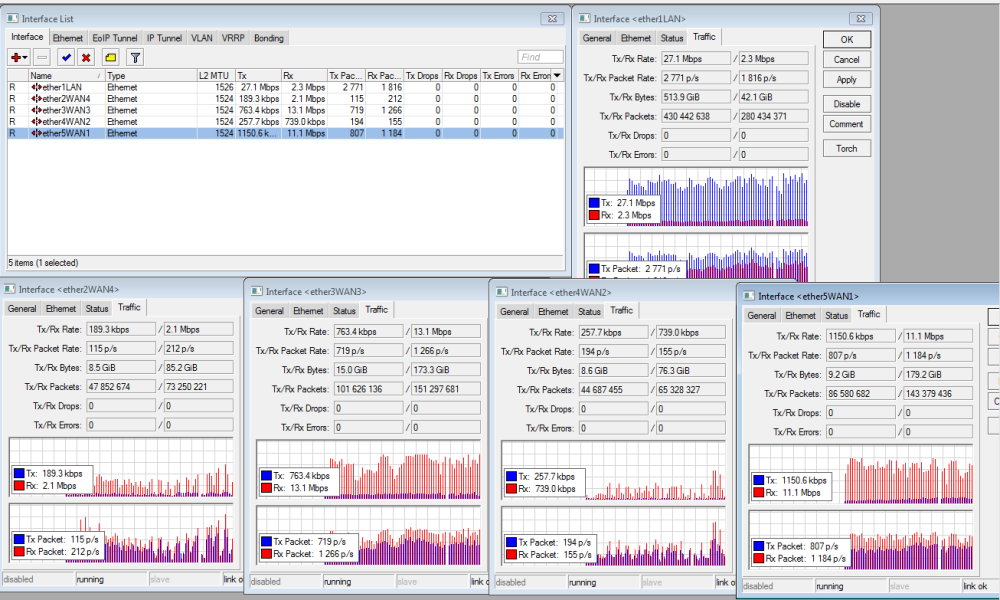Image resolution: width=1000 pixels, height=600 pixels.
Task: Switch to Ethernet tab in Interface List
Action: click(x=68, y=38)
